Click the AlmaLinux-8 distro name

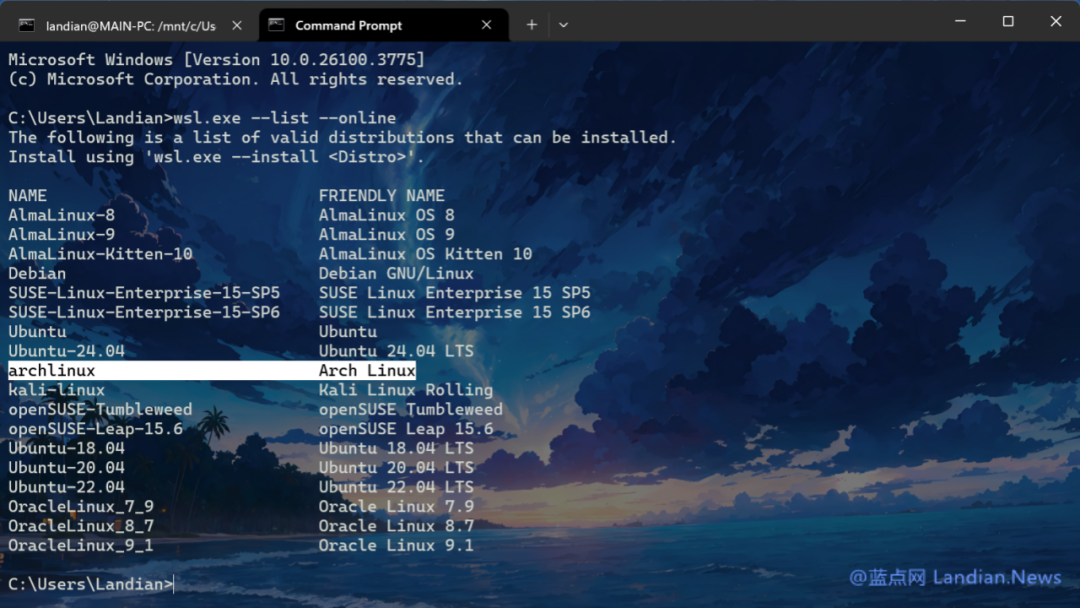pos(61,215)
